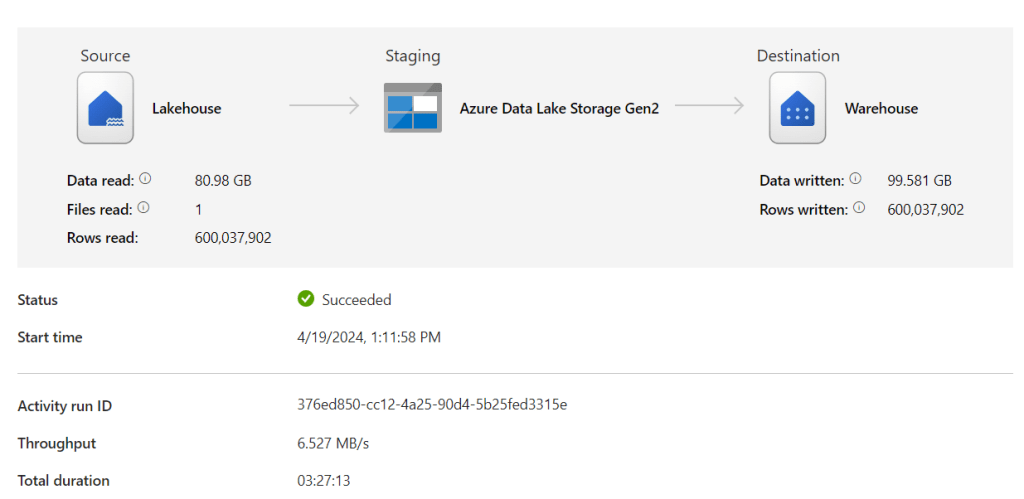Click the green Succeeded checkmark icon
This screenshot has height=499, width=1024.
tap(306, 299)
